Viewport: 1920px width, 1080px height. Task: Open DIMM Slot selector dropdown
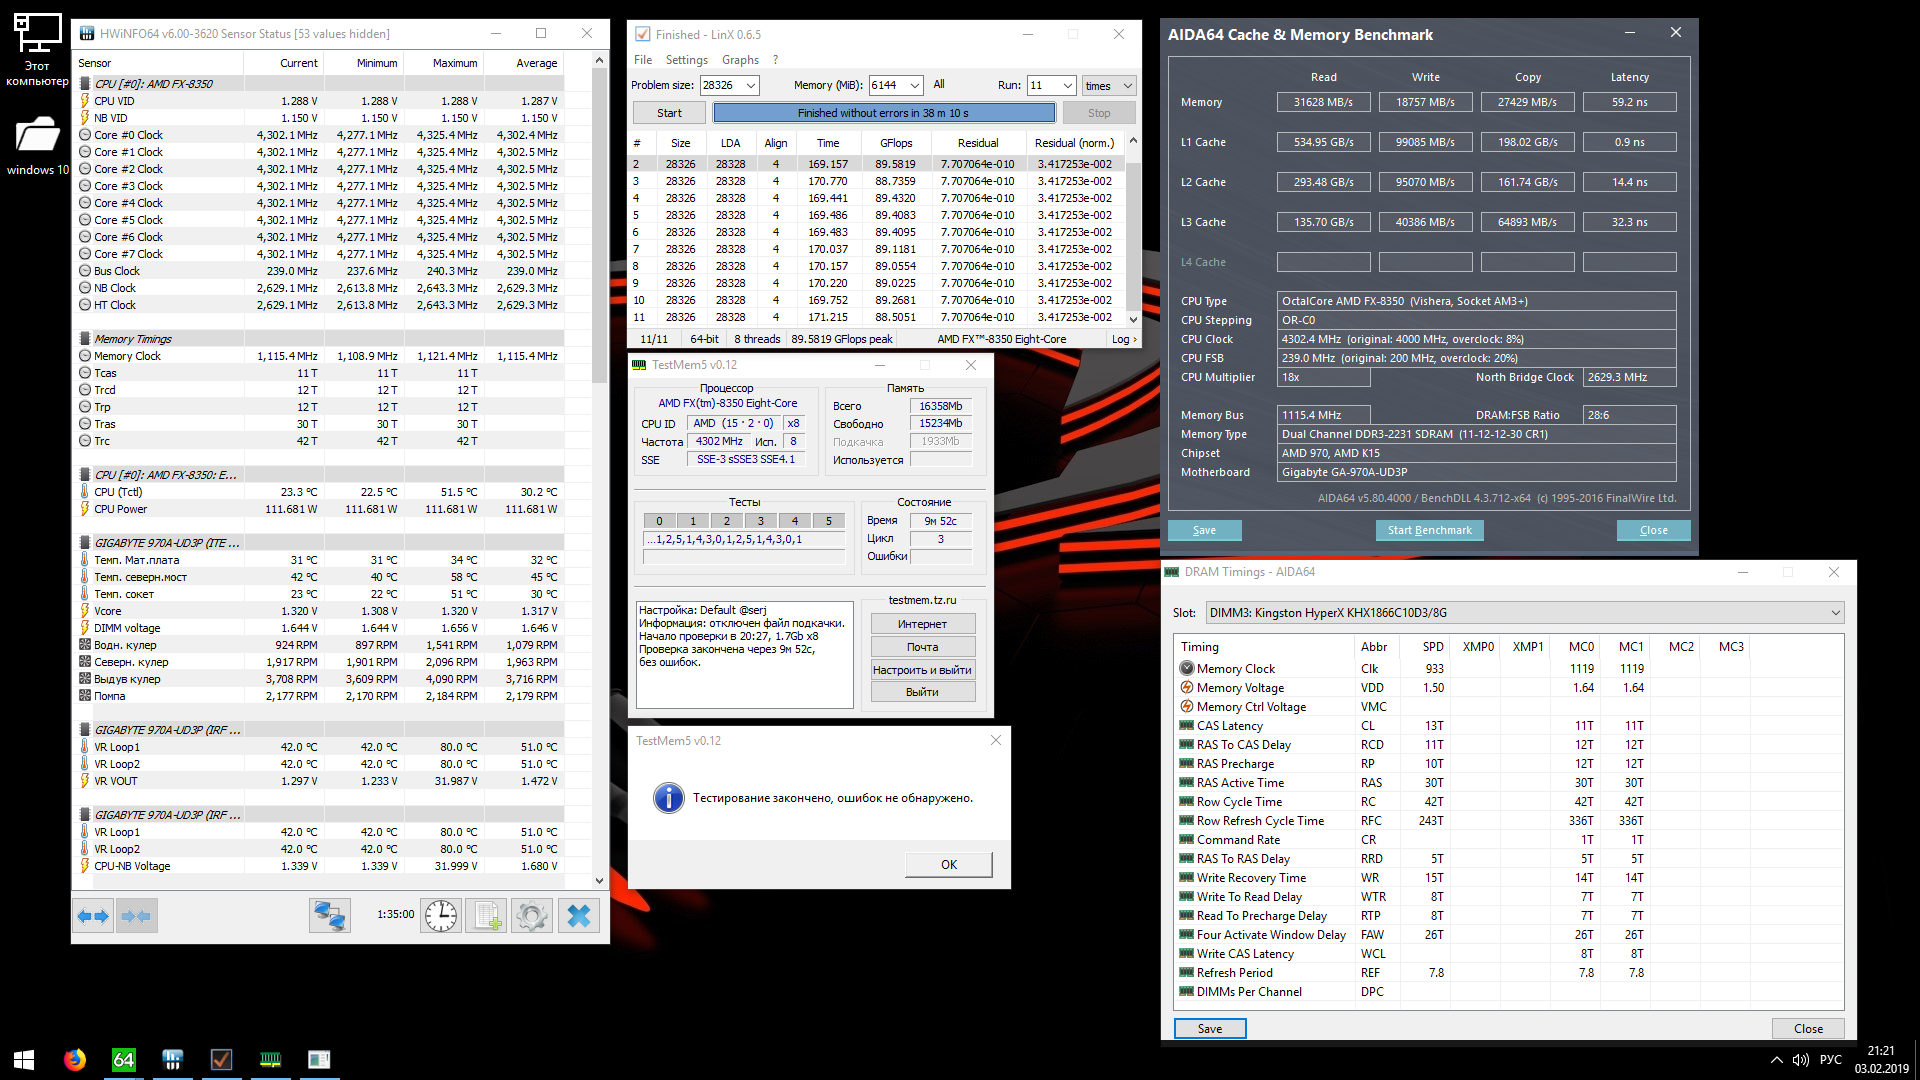pyautogui.click(x=1836, y=613)
